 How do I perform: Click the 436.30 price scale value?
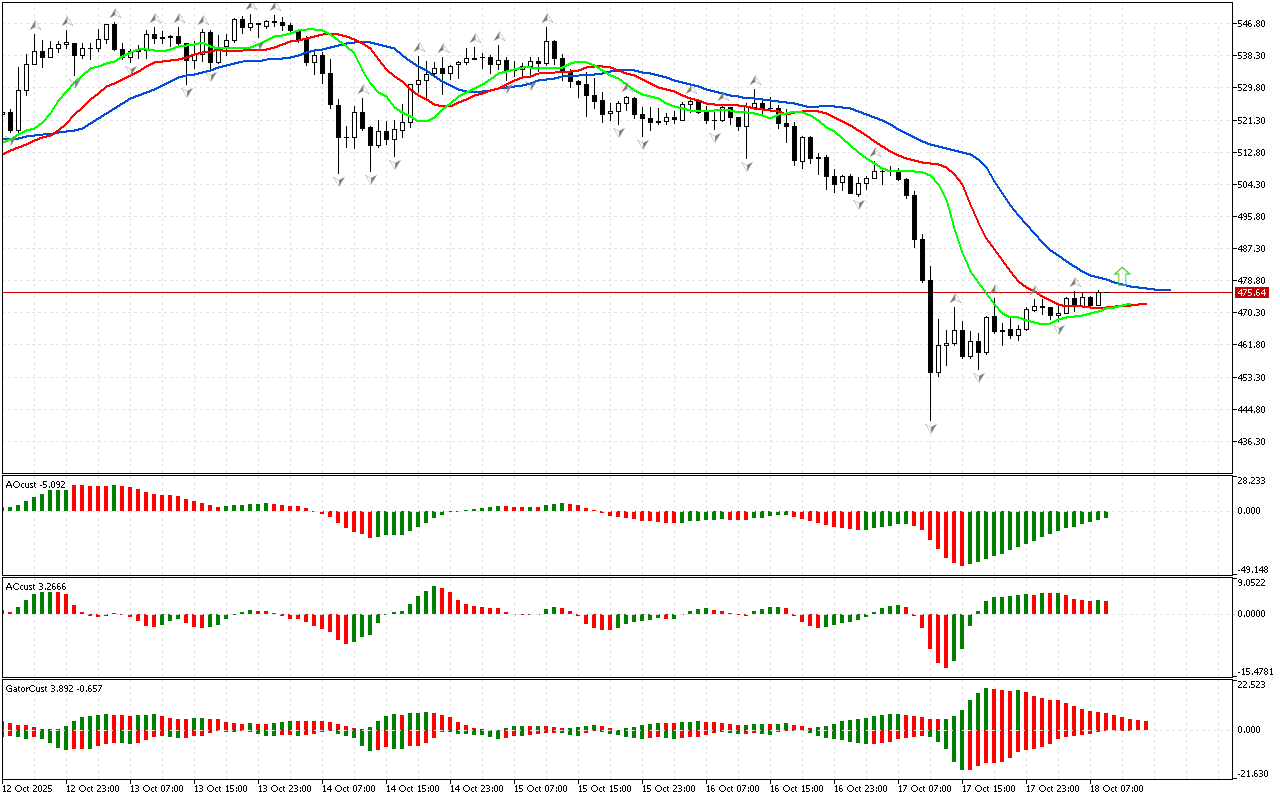(1254, 442)
